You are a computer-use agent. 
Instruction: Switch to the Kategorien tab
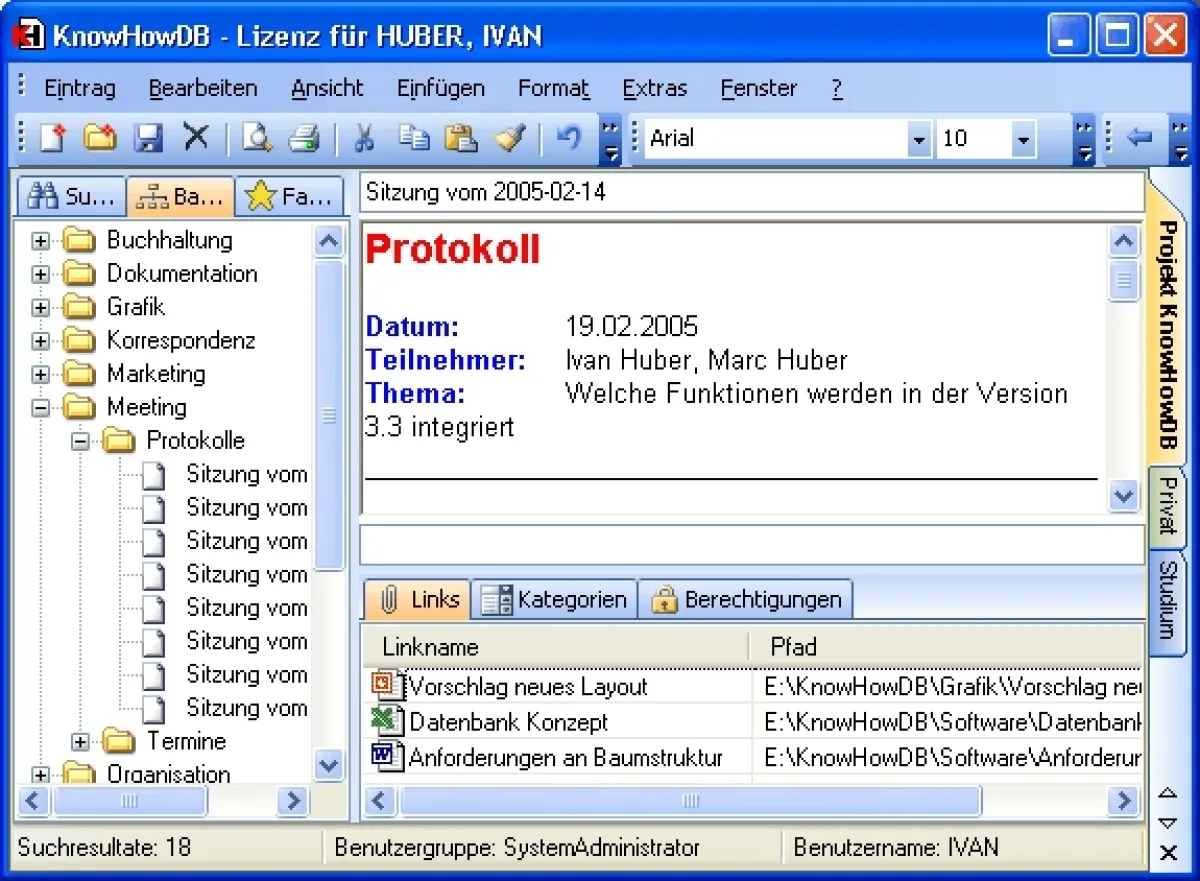click(x=555, y=600)
